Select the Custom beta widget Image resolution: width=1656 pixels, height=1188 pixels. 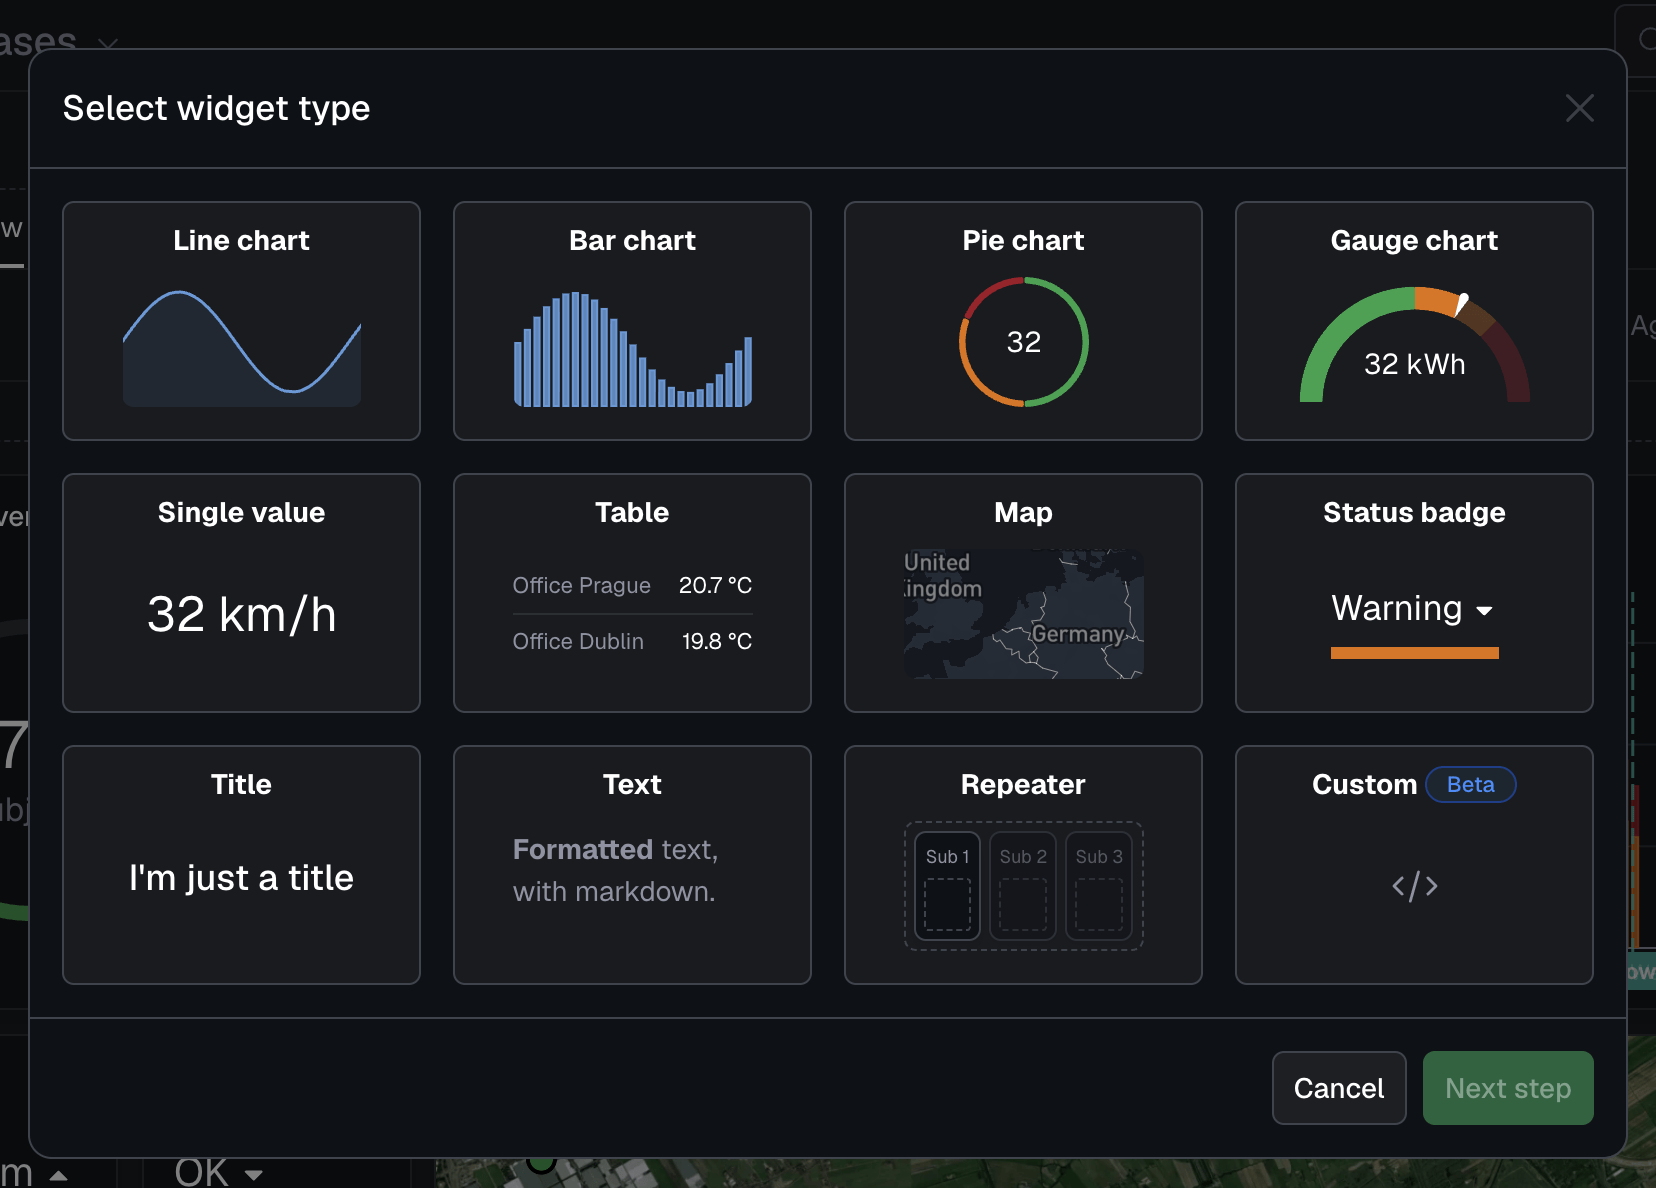point(1414,865)
